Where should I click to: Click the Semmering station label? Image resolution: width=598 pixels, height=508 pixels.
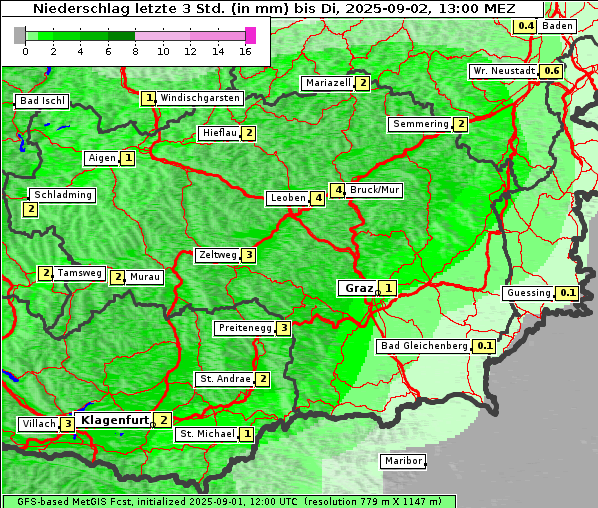coord(420,124)
